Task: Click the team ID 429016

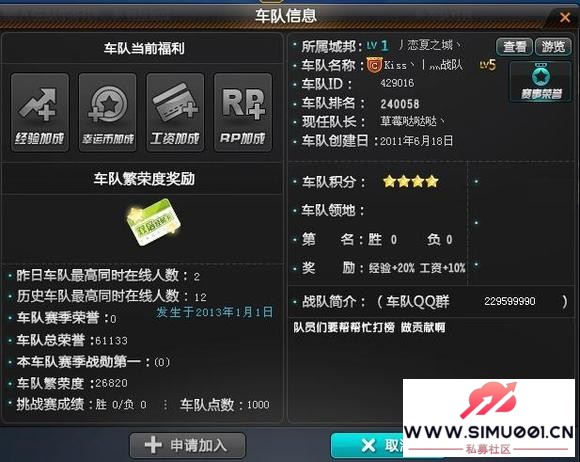Action: point(397,83)
